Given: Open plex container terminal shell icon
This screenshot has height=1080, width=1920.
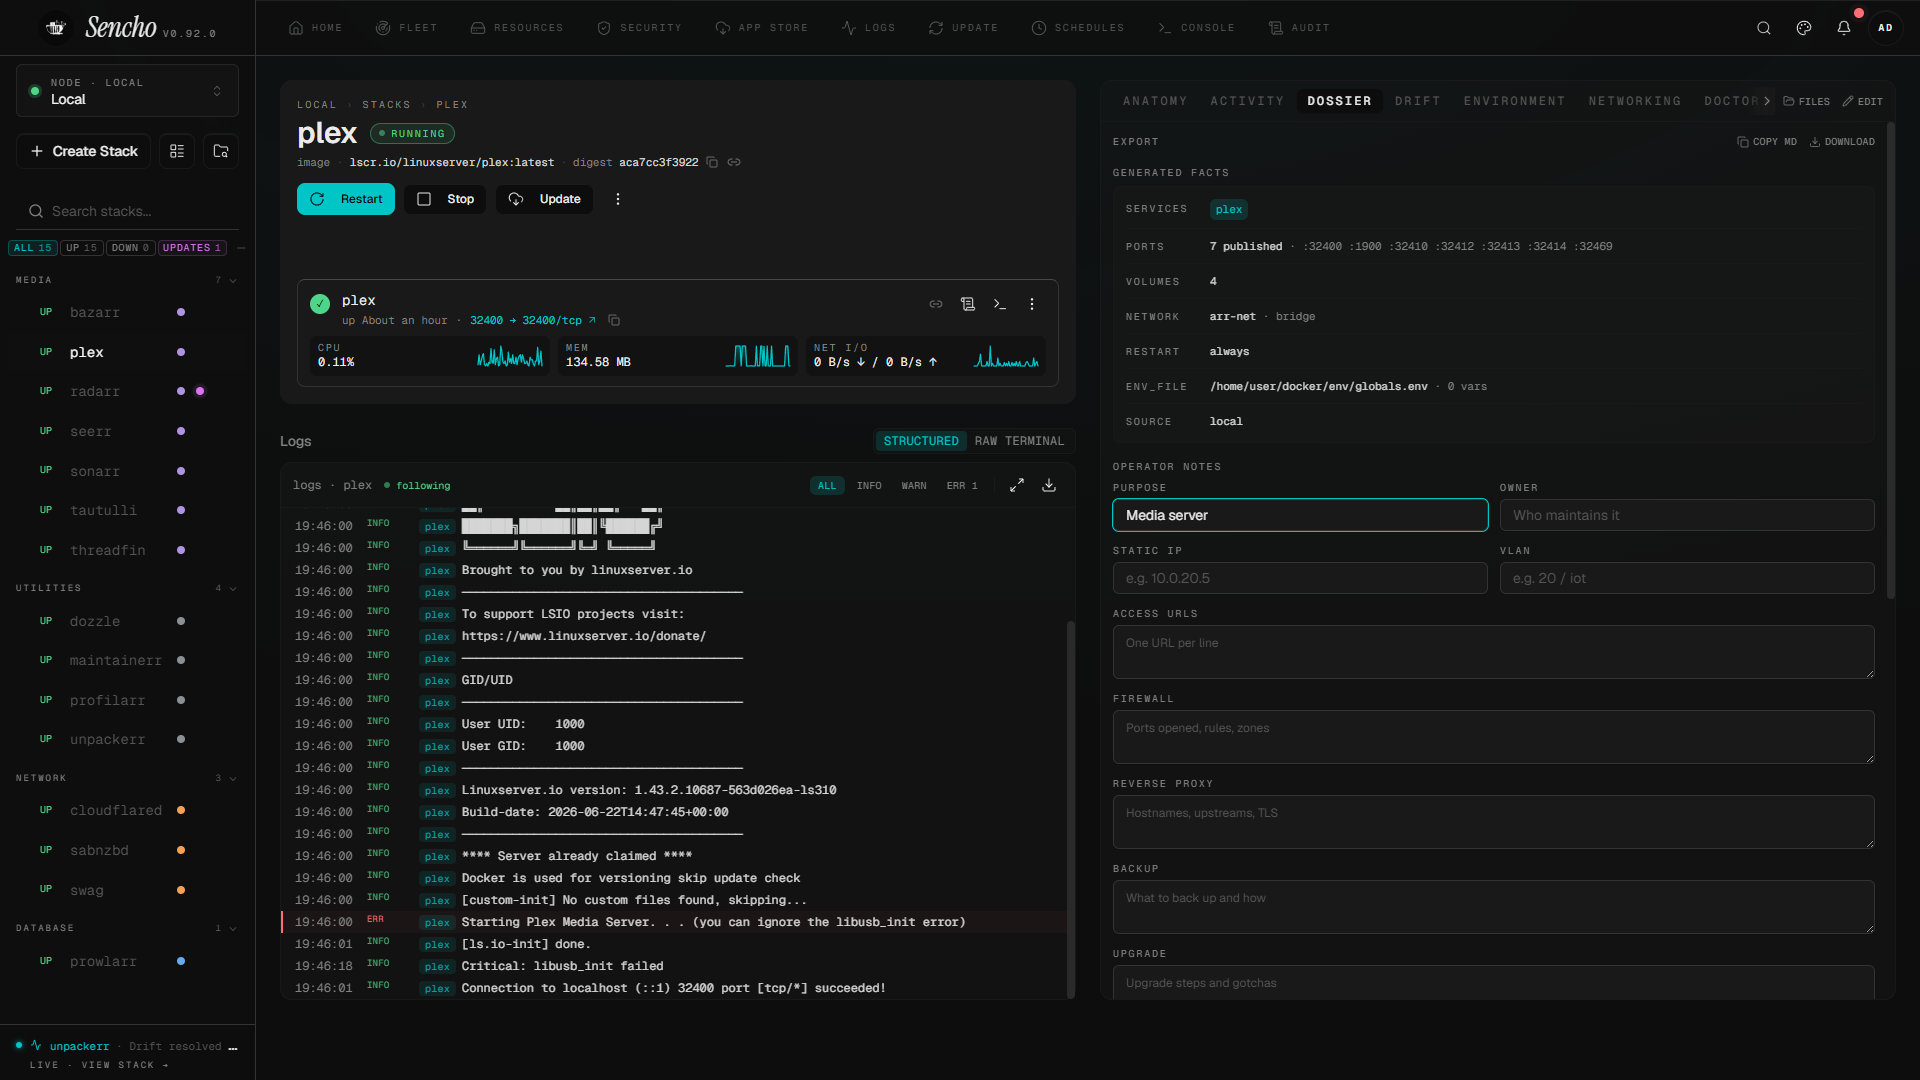Looking at the screenshot, I should coord(1000,304).
